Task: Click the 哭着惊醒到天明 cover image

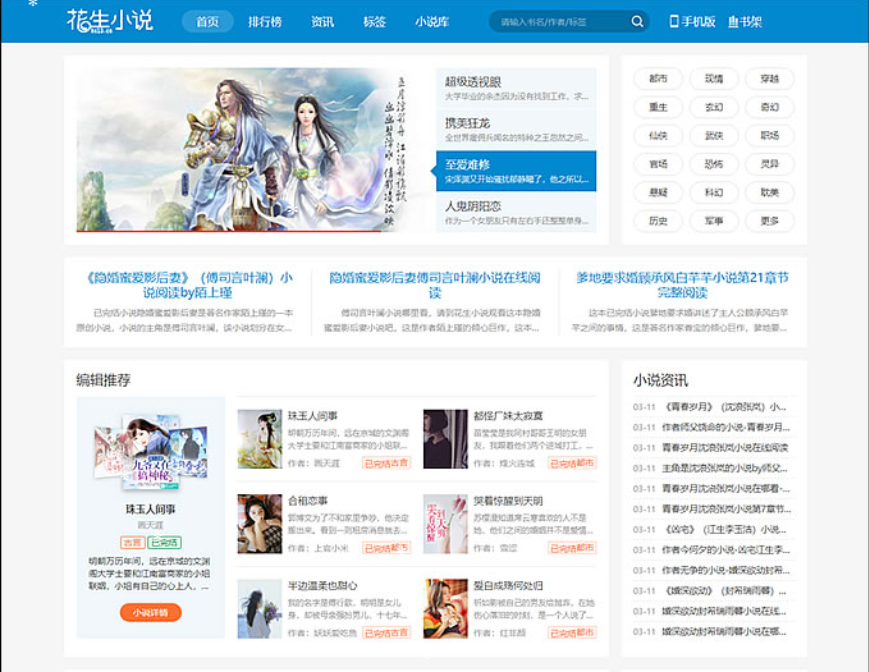Action: click(x=445, y=523)
